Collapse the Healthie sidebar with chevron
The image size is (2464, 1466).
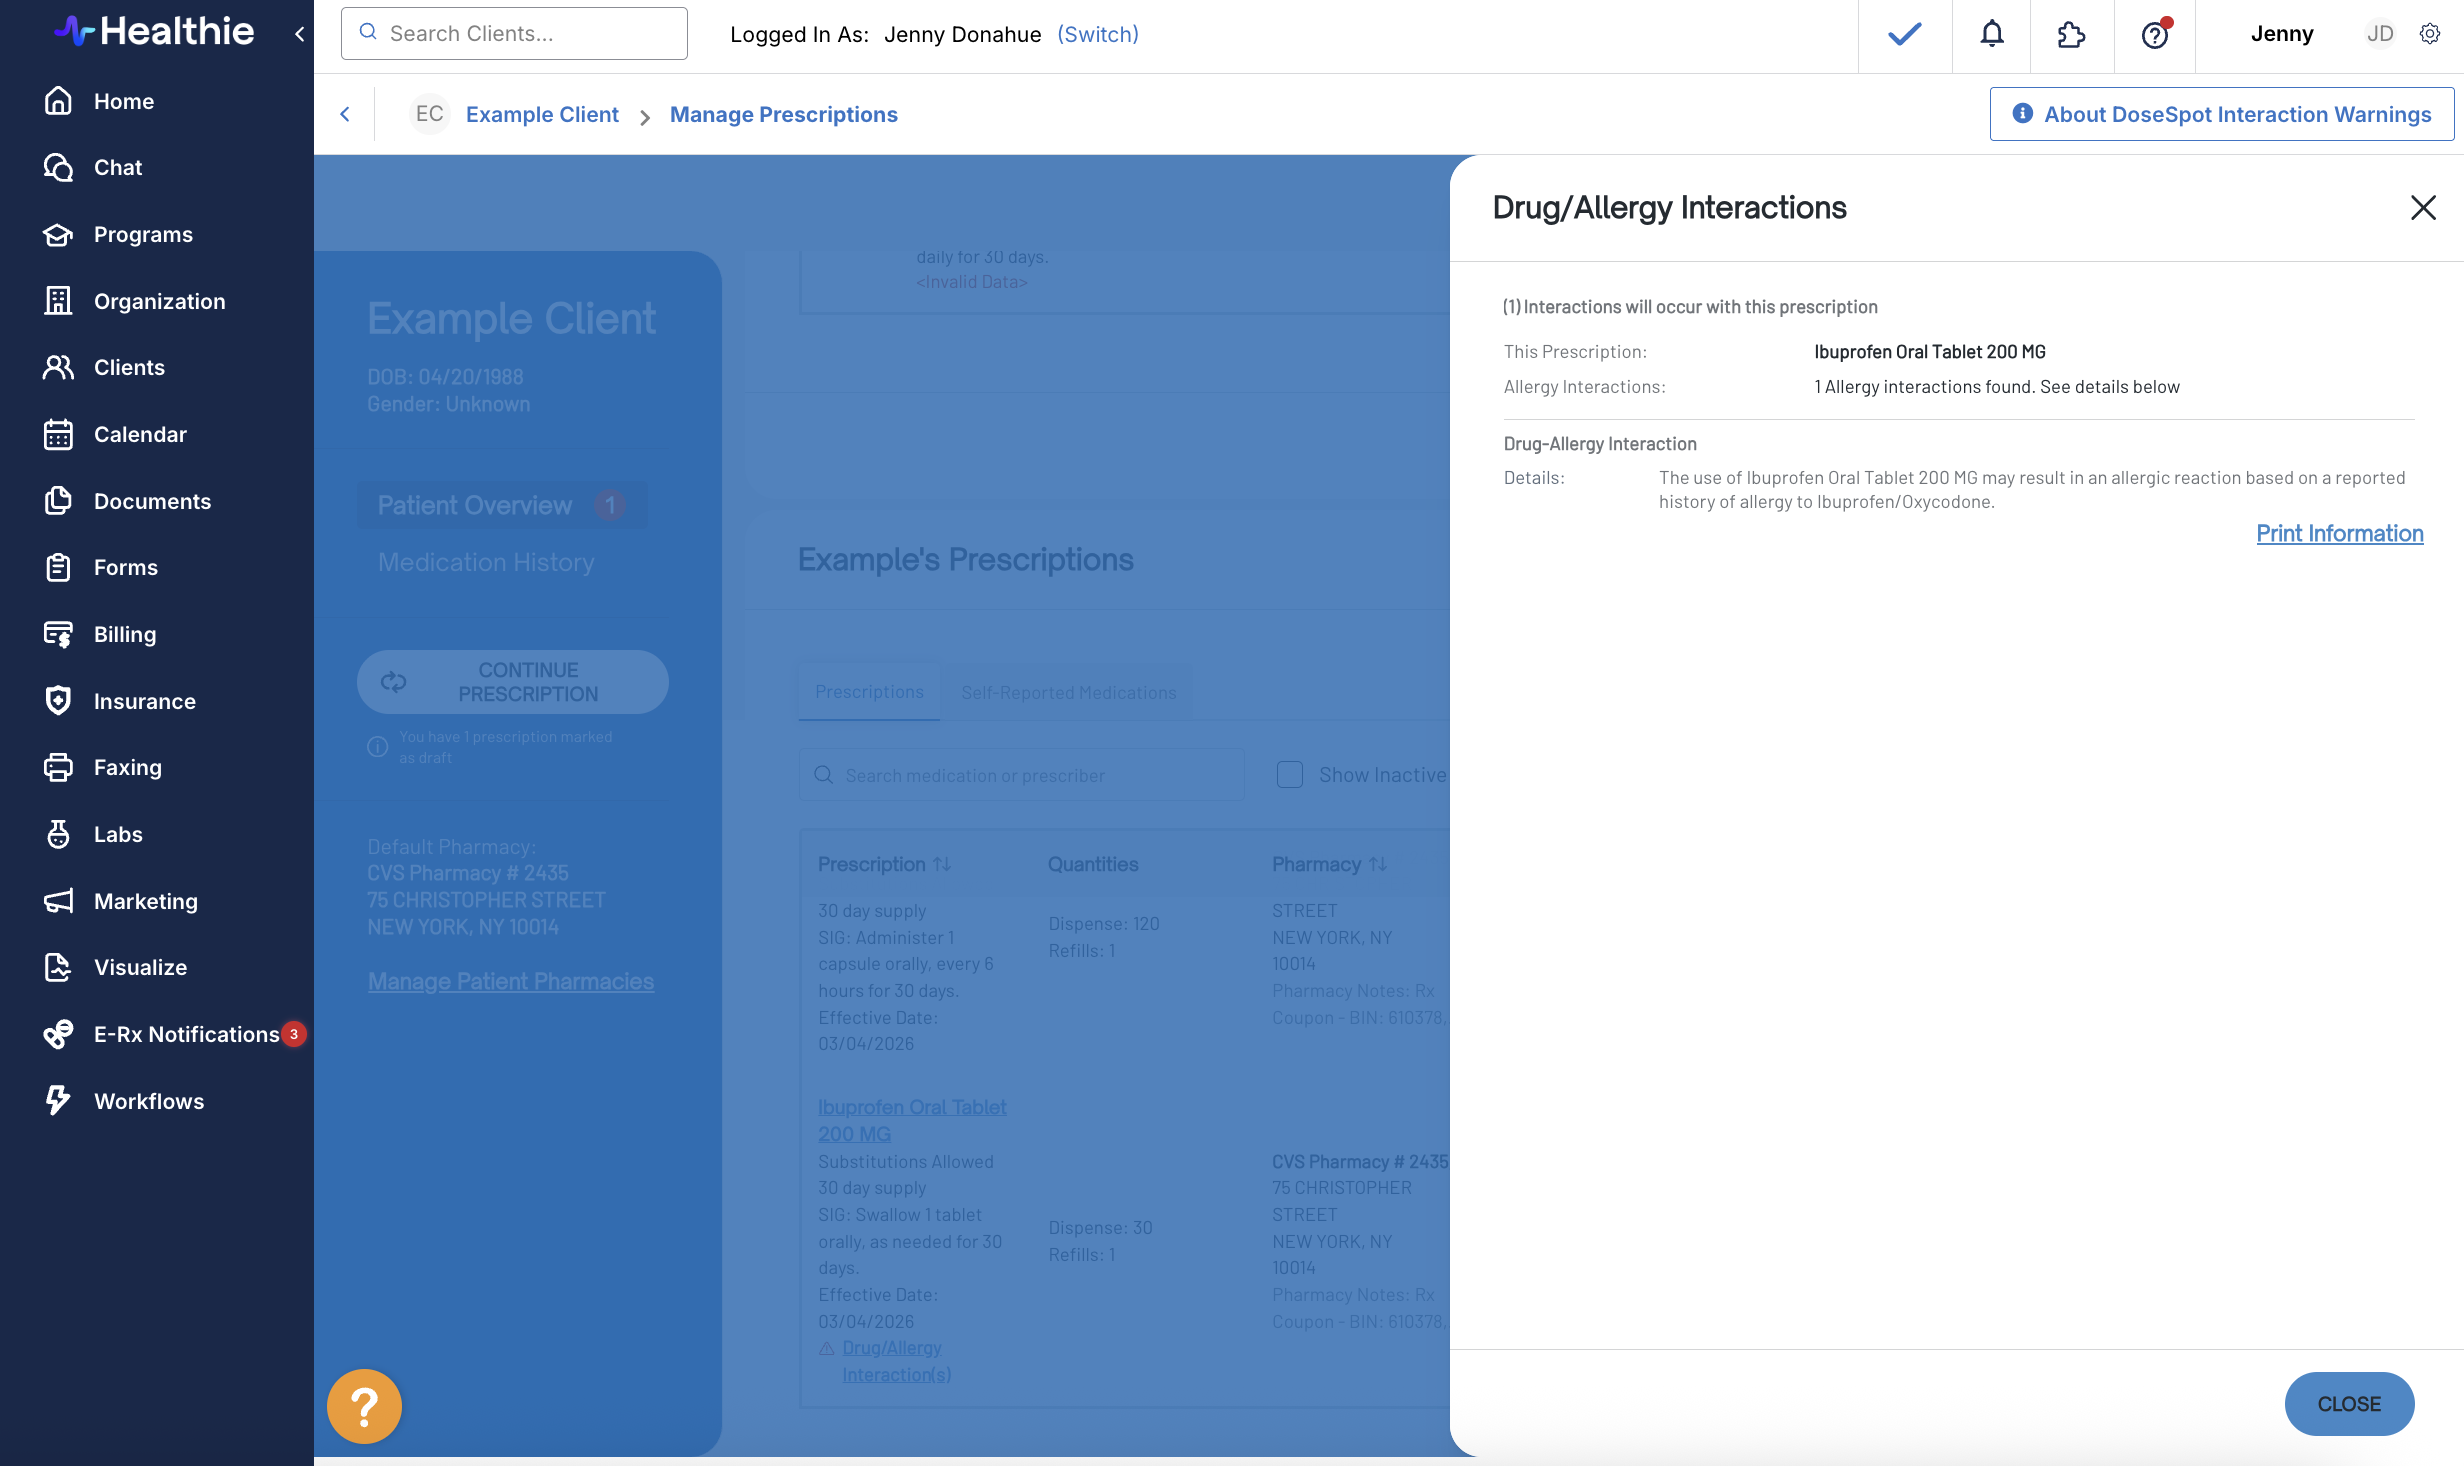299,34
